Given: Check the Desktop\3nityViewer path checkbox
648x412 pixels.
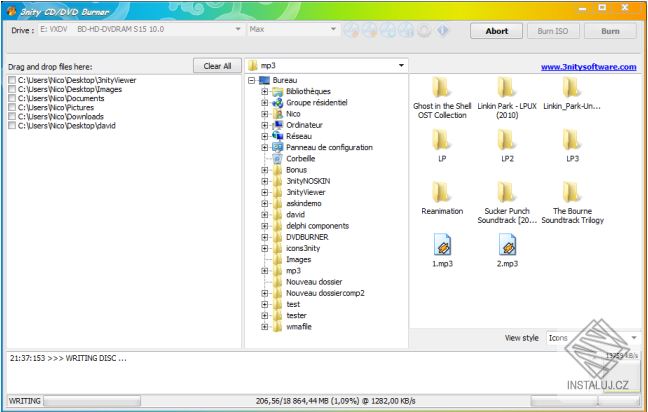Looking at the screenshot, I should point(12,80).
